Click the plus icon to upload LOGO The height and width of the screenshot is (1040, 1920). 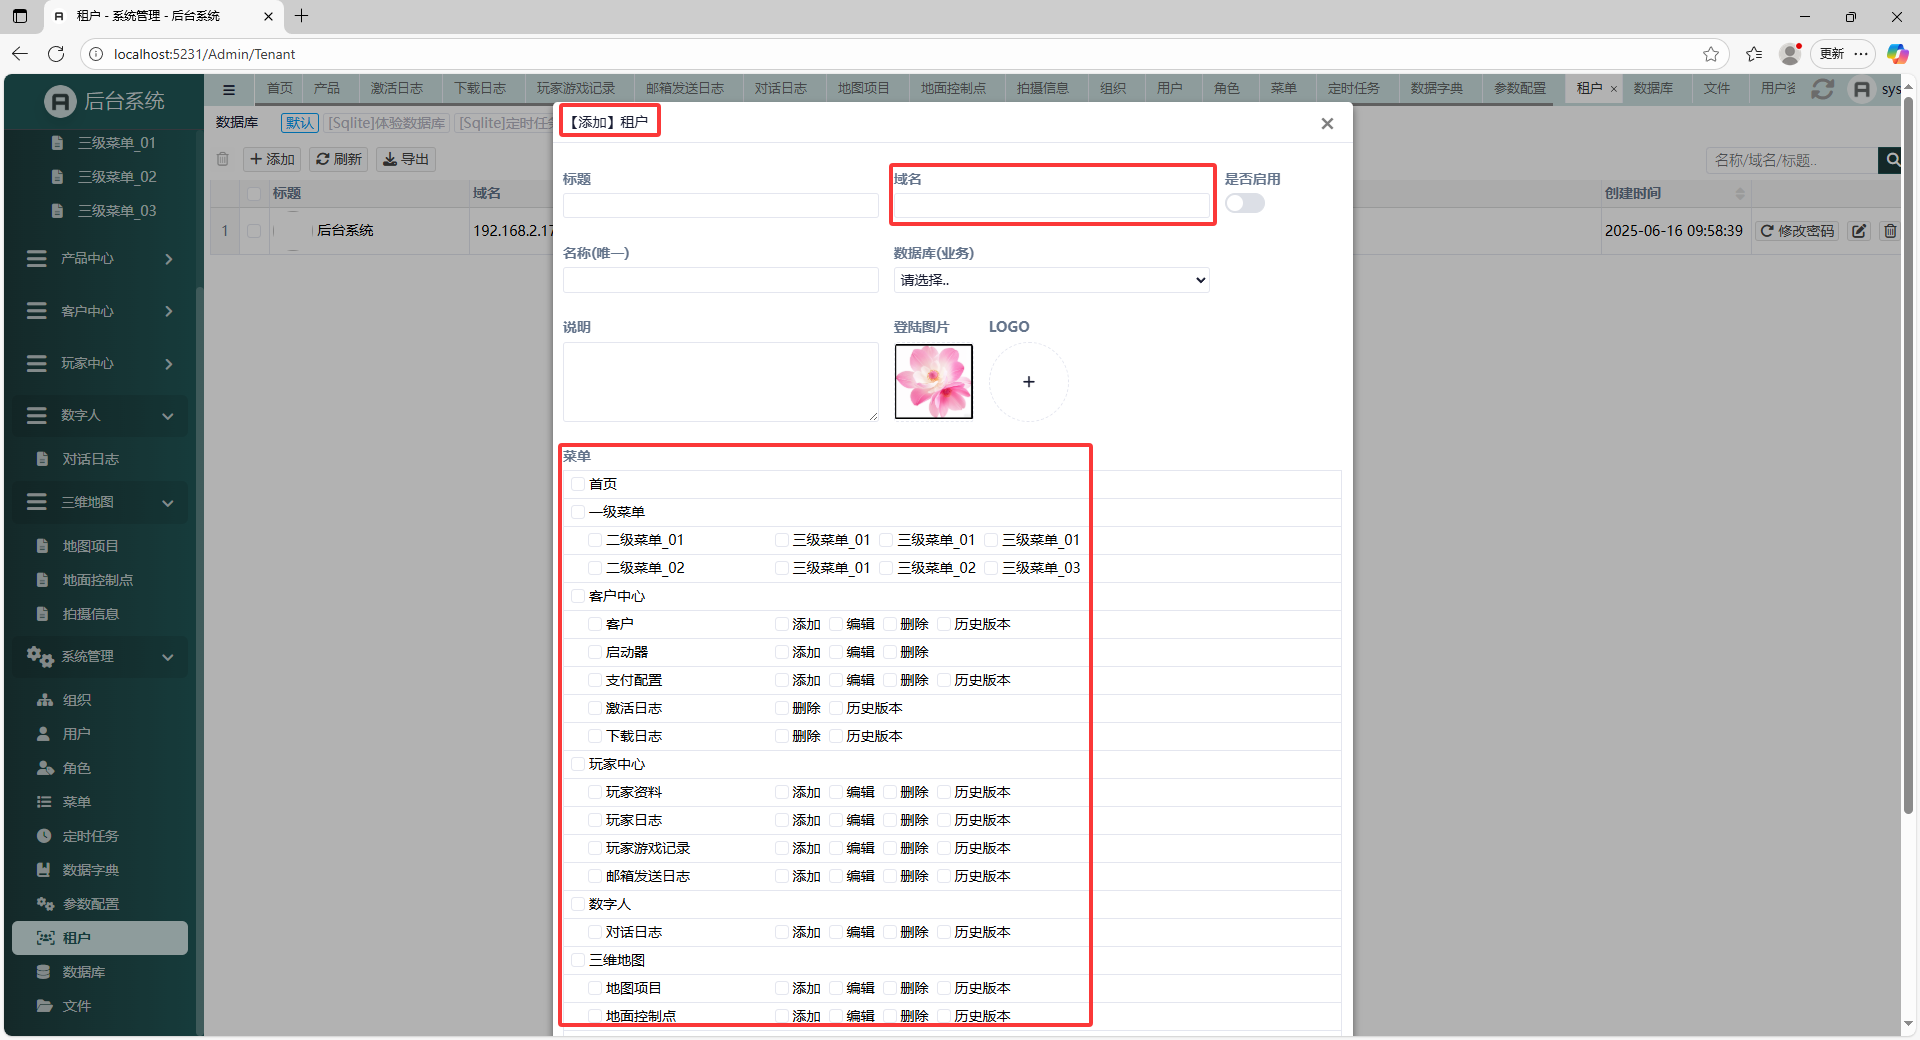(1028, 382)
